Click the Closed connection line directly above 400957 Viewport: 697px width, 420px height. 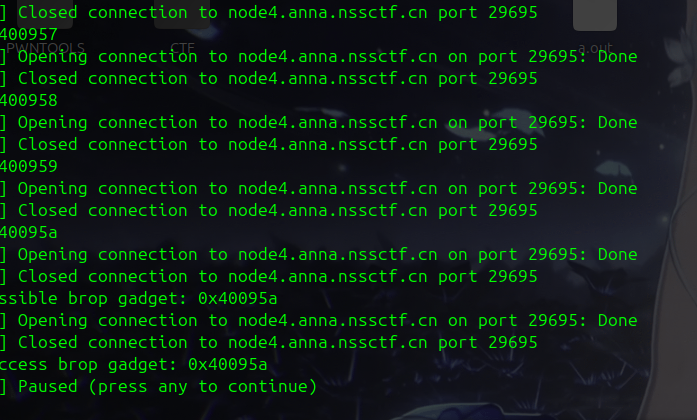click(x=270, y=12)
